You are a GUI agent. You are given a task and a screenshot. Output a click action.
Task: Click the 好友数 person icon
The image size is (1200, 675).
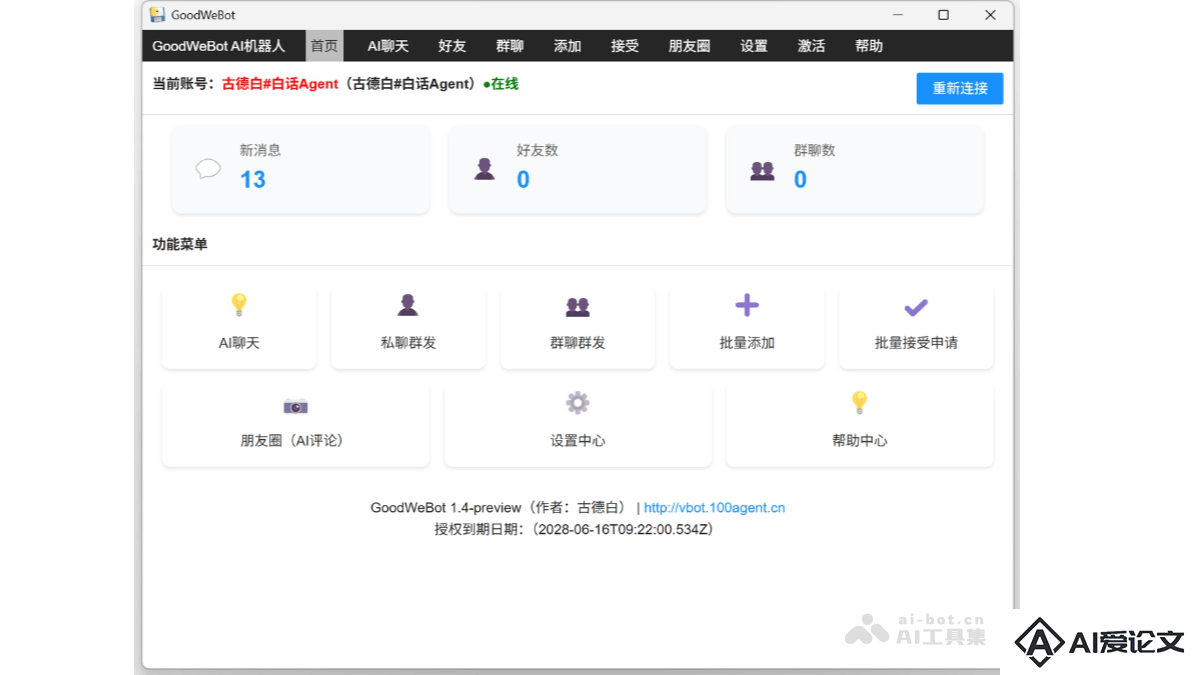[485, 169]
